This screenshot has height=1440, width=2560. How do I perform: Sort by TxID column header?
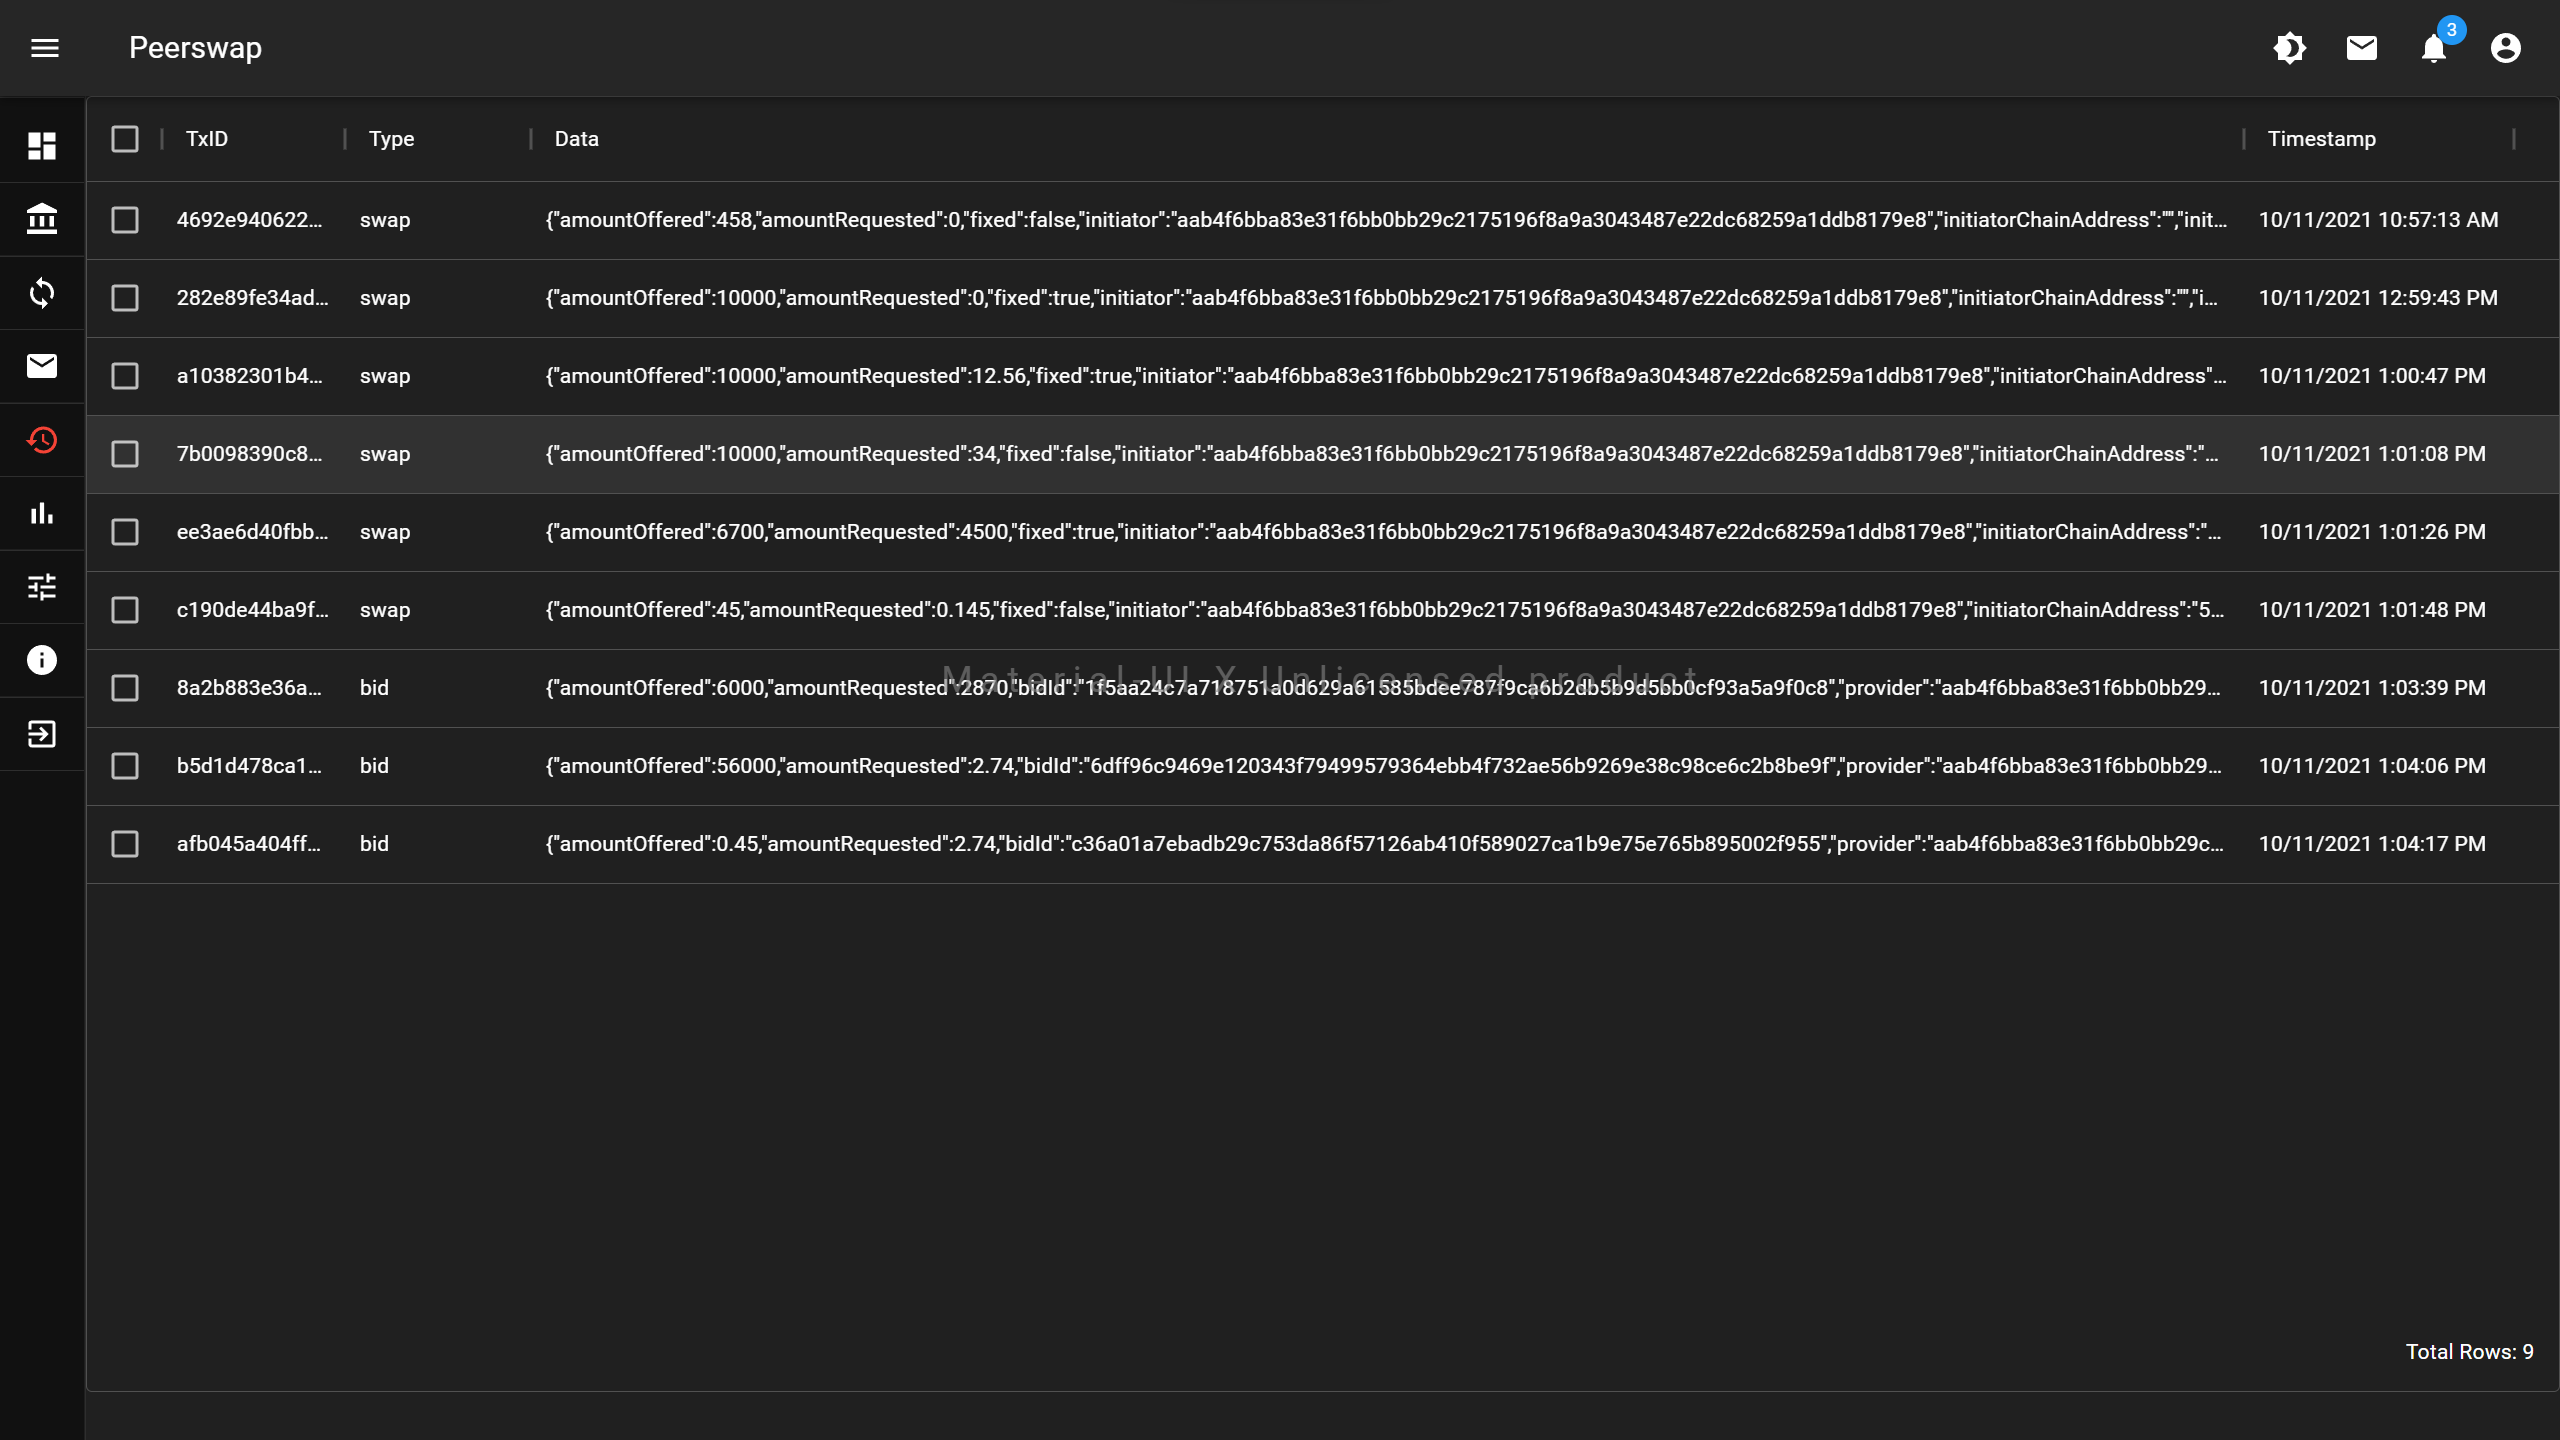pyautogui.click(x=207, y=139)
